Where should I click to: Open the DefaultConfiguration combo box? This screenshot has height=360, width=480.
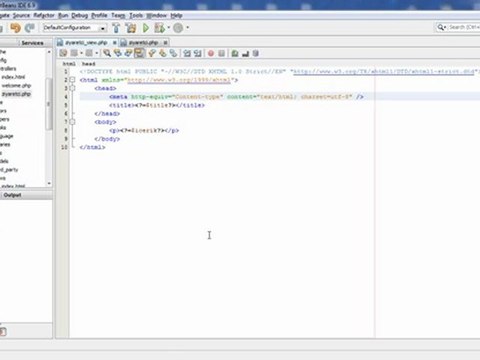tap(74, 28)
